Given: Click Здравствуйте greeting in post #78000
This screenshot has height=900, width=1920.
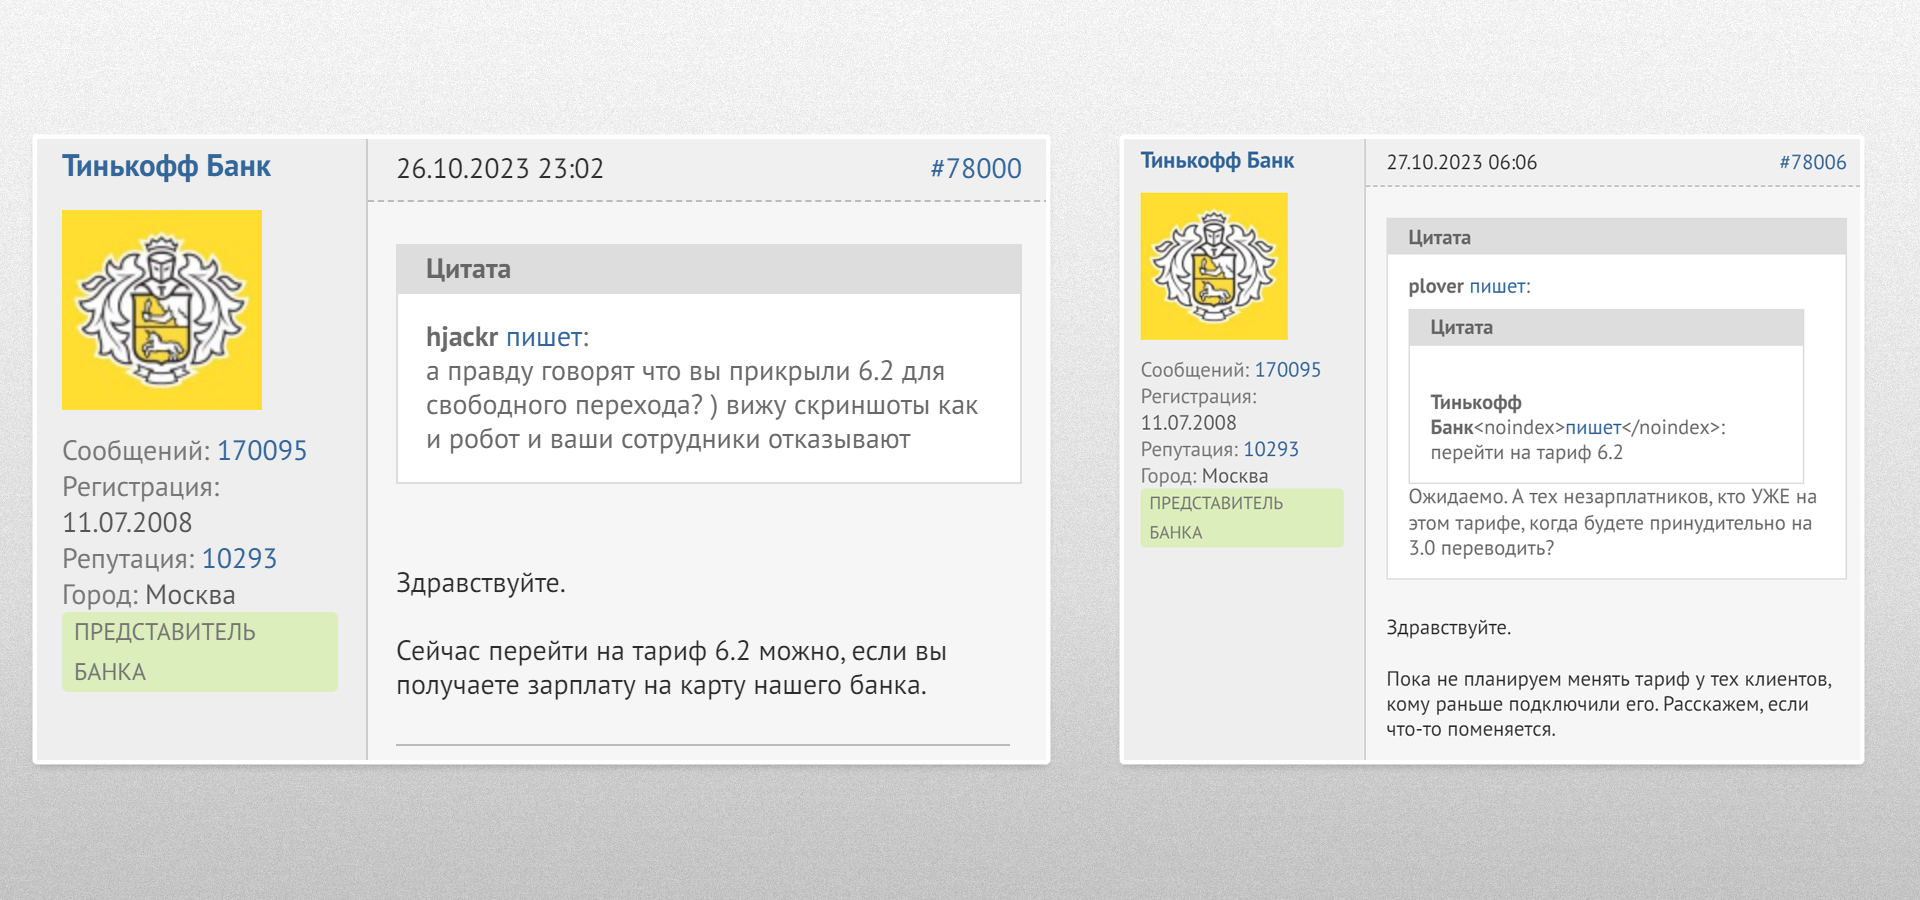Looking at the screenshot, I should (481, 583).
